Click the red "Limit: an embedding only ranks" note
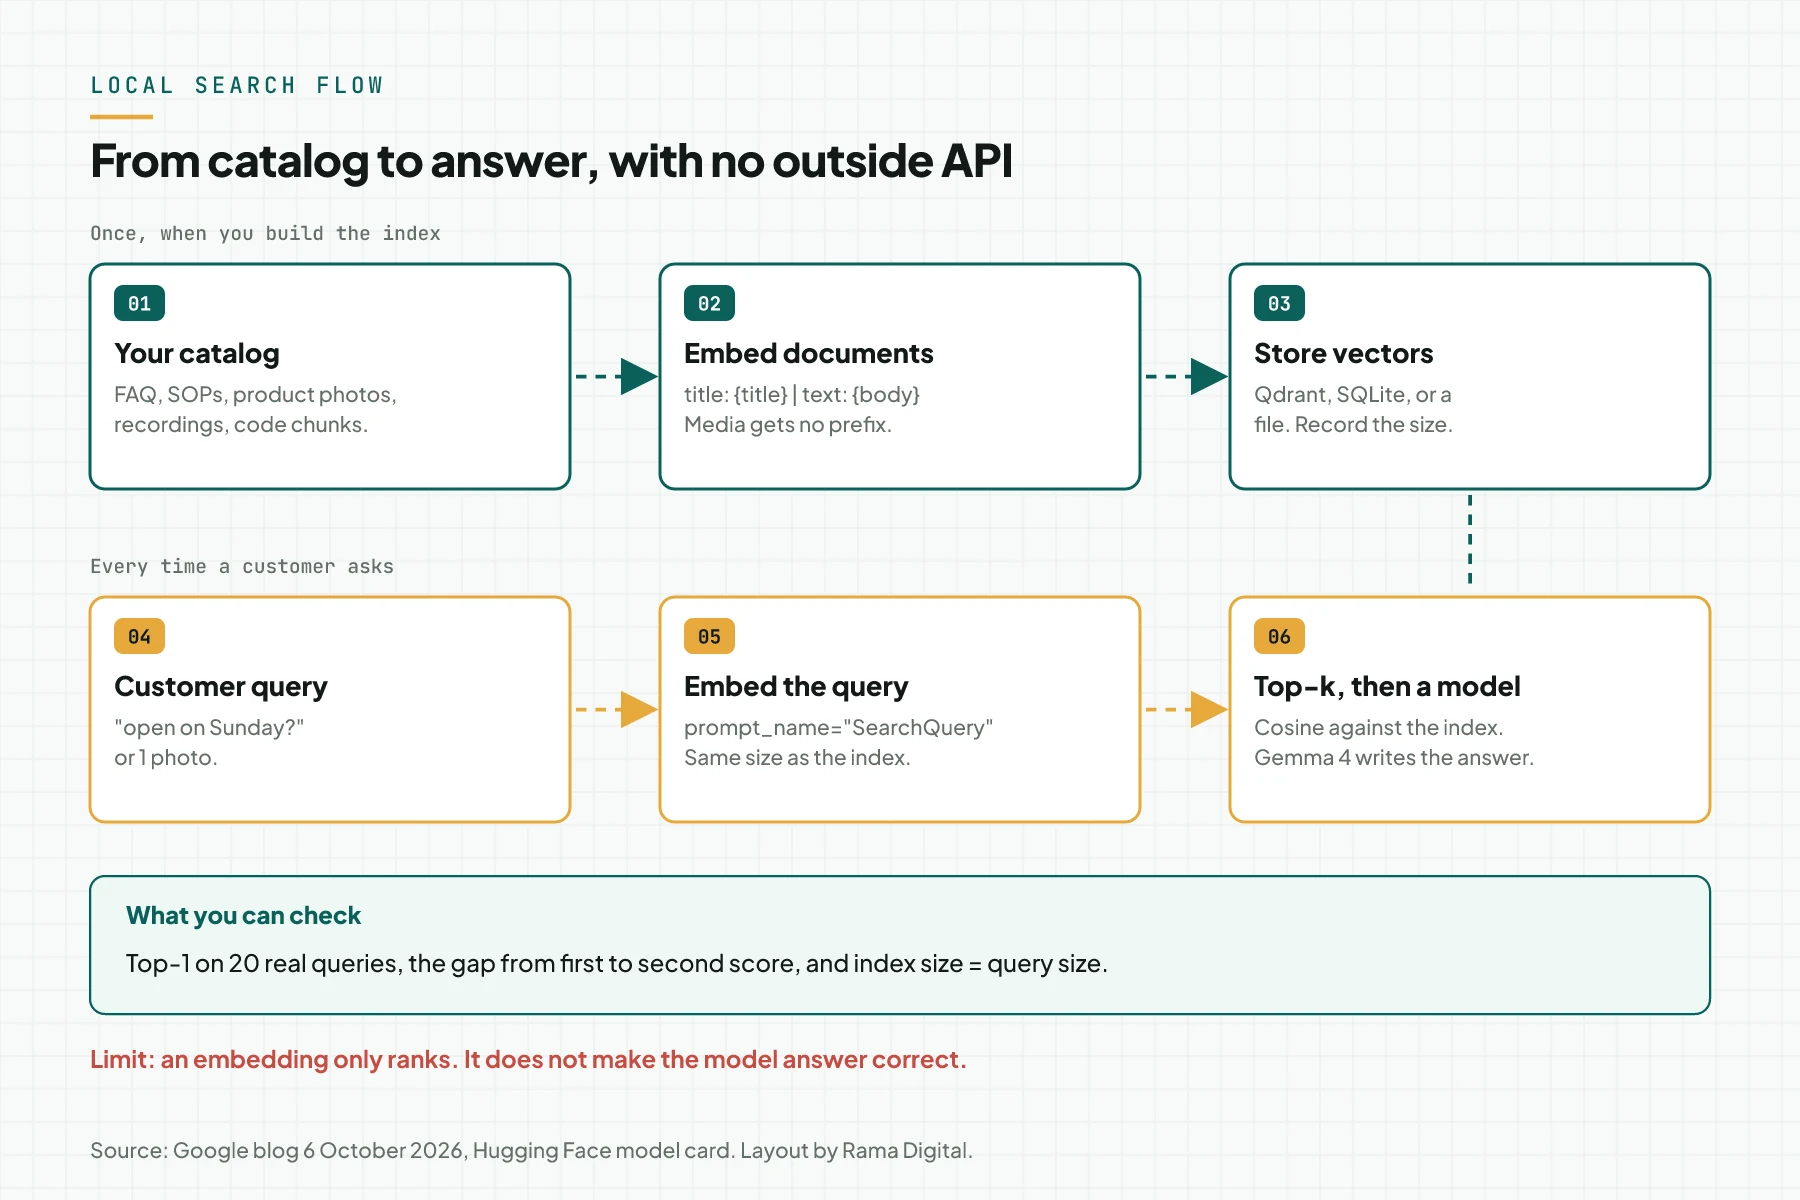 (x=528, y=1060)
